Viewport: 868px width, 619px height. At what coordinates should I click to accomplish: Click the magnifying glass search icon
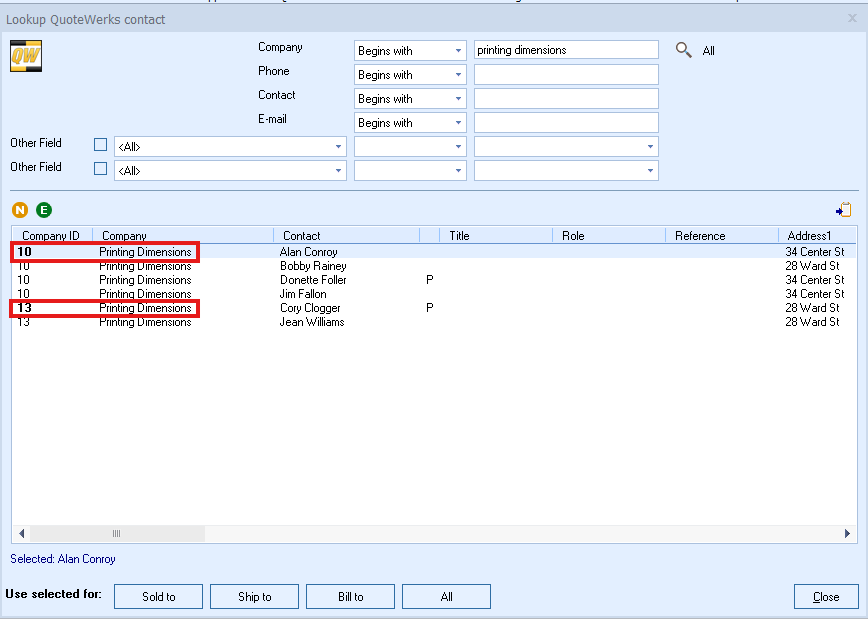click(684, 50)
